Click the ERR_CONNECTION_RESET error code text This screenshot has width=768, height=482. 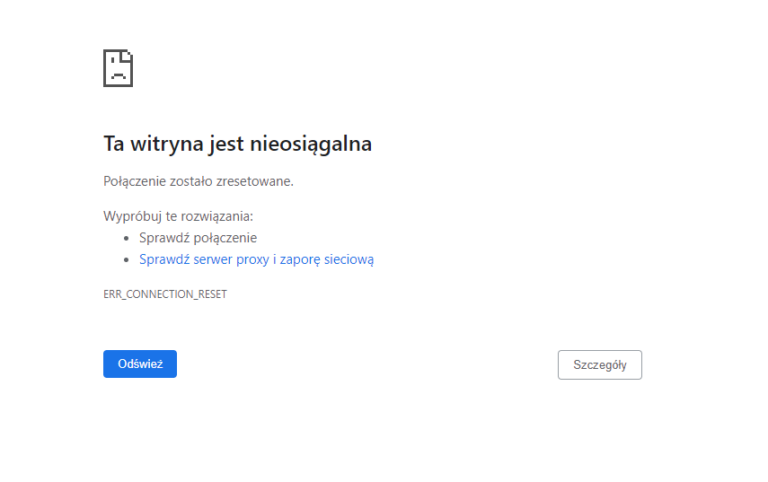coord(165,295)
